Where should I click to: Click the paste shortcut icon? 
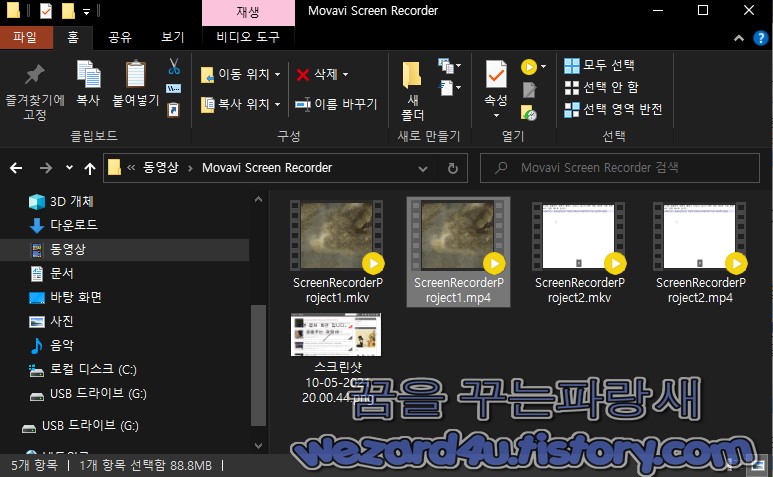click(x=174, y=109)
